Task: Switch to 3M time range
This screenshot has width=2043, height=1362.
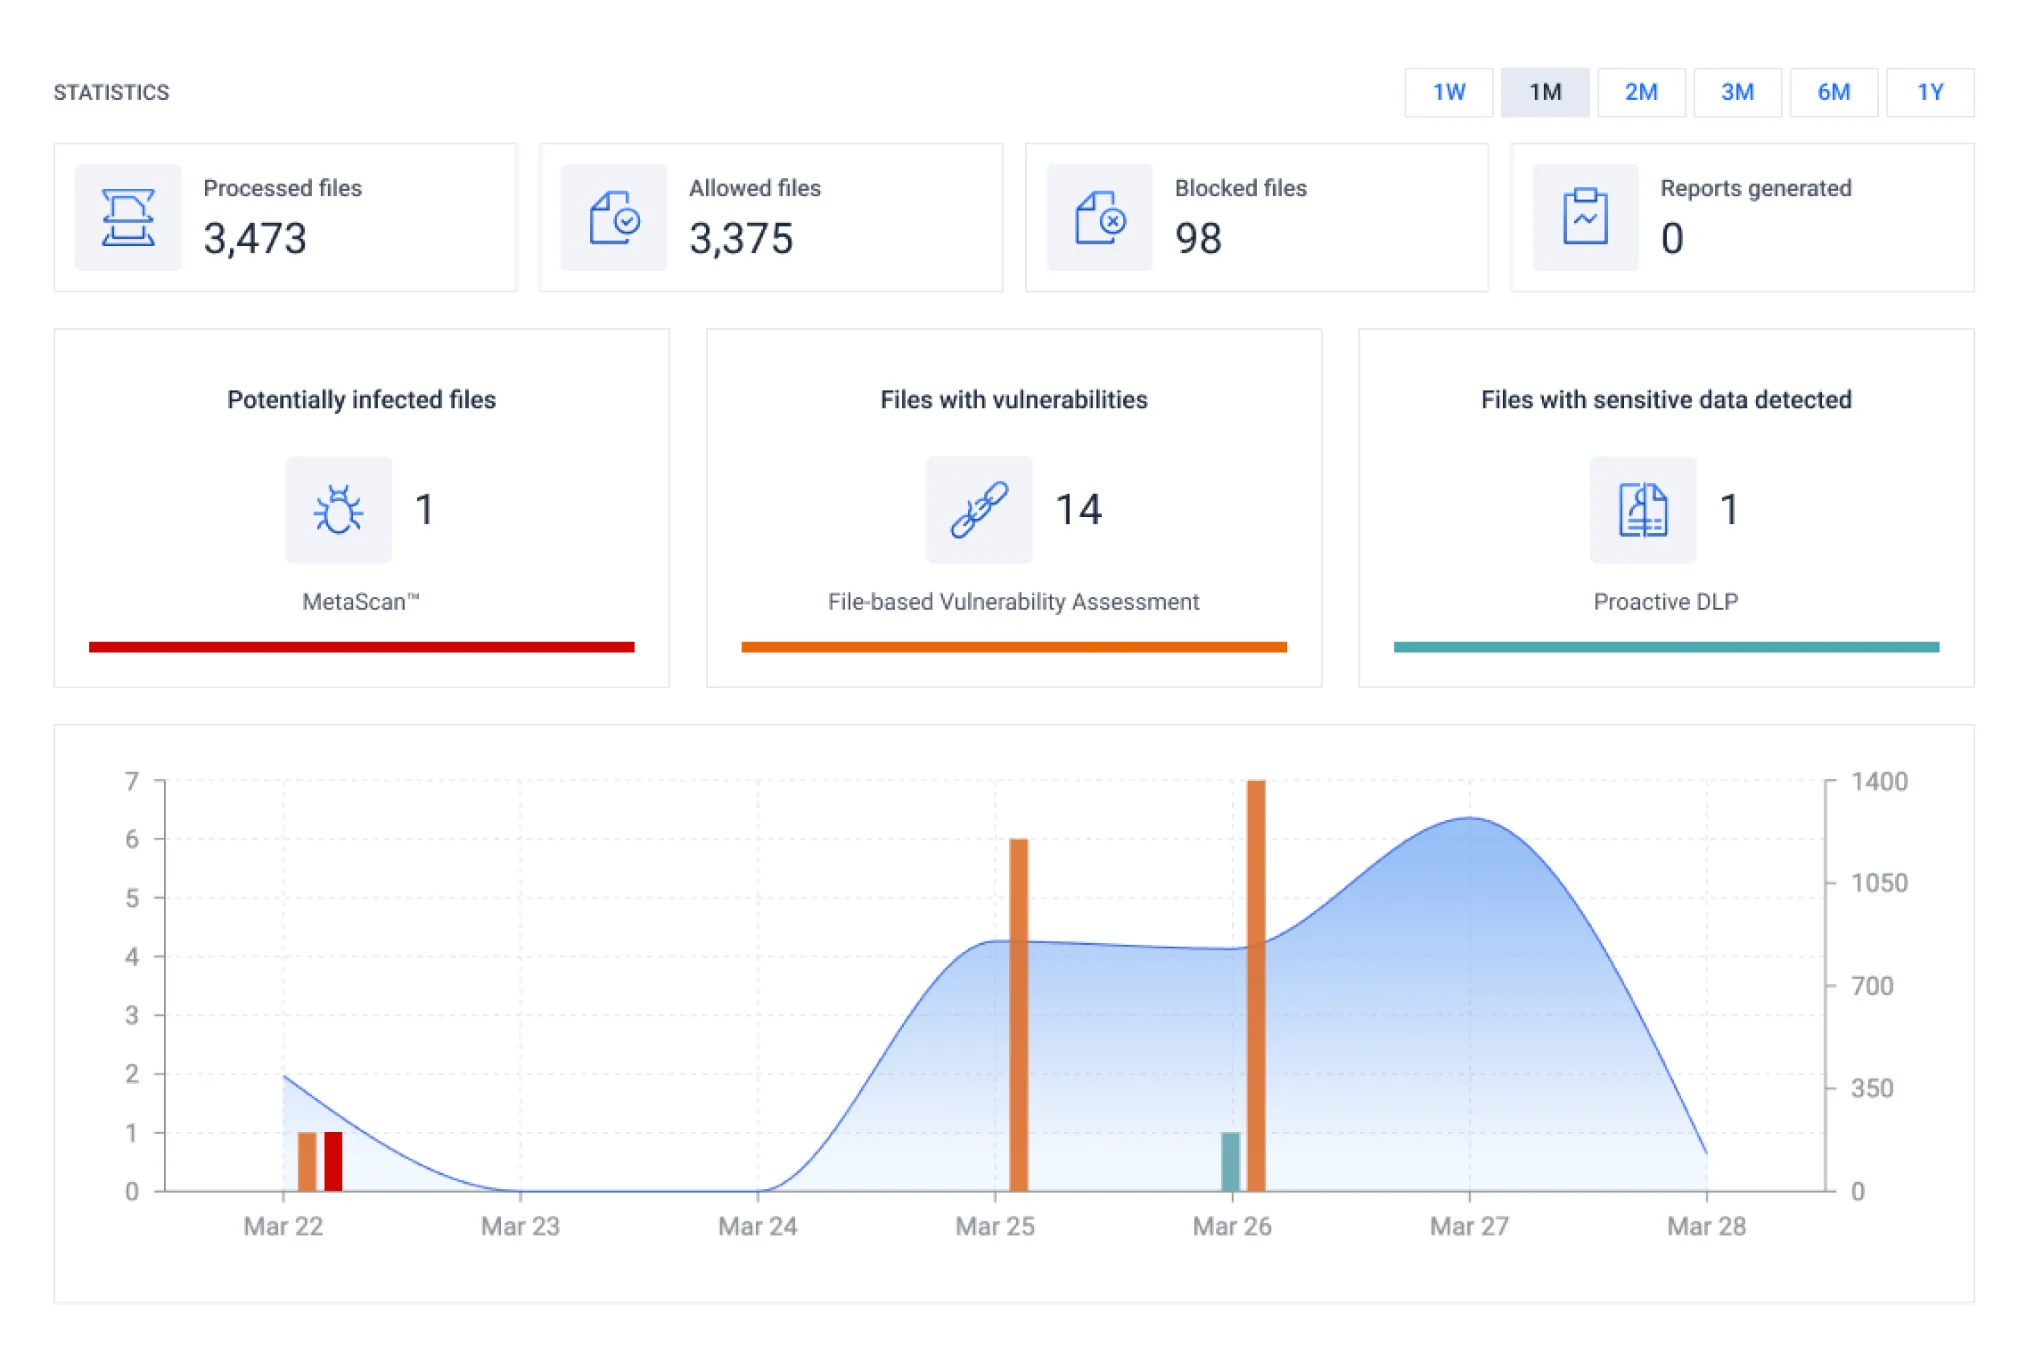Action: coord(1737,92)
